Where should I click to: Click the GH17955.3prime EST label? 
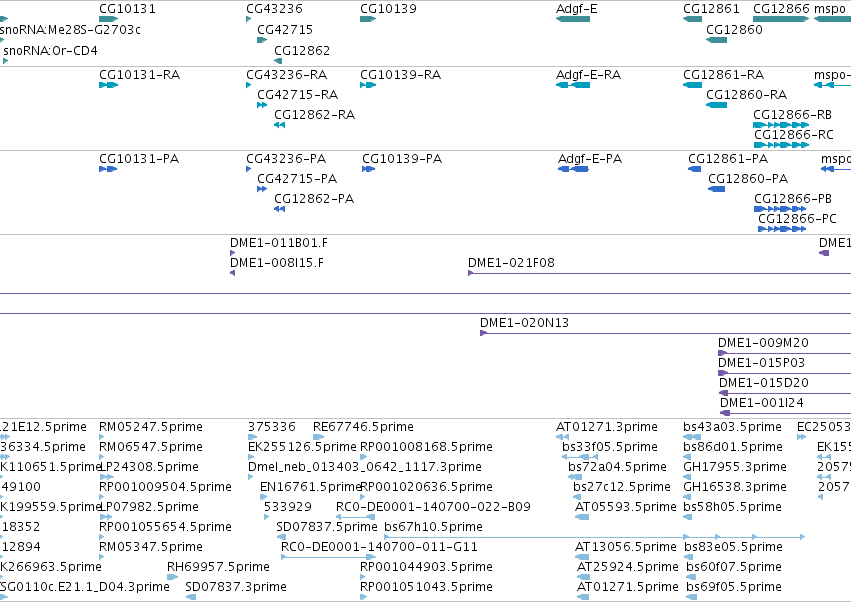tap(735, 467)
